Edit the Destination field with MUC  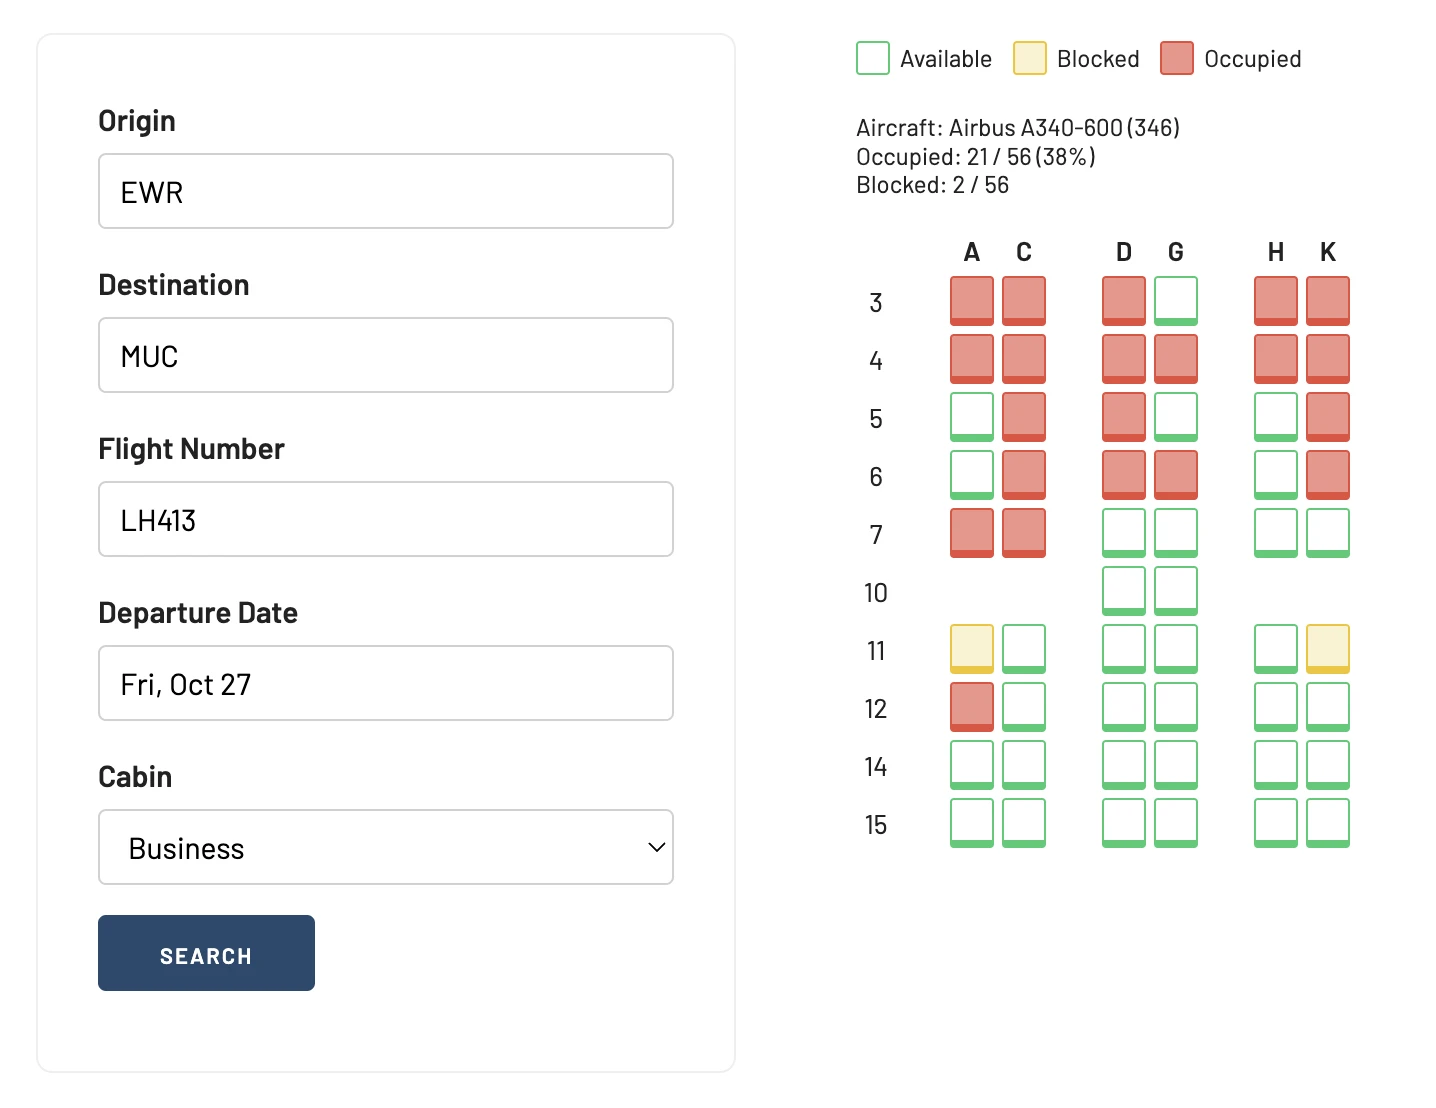point(386,355)
